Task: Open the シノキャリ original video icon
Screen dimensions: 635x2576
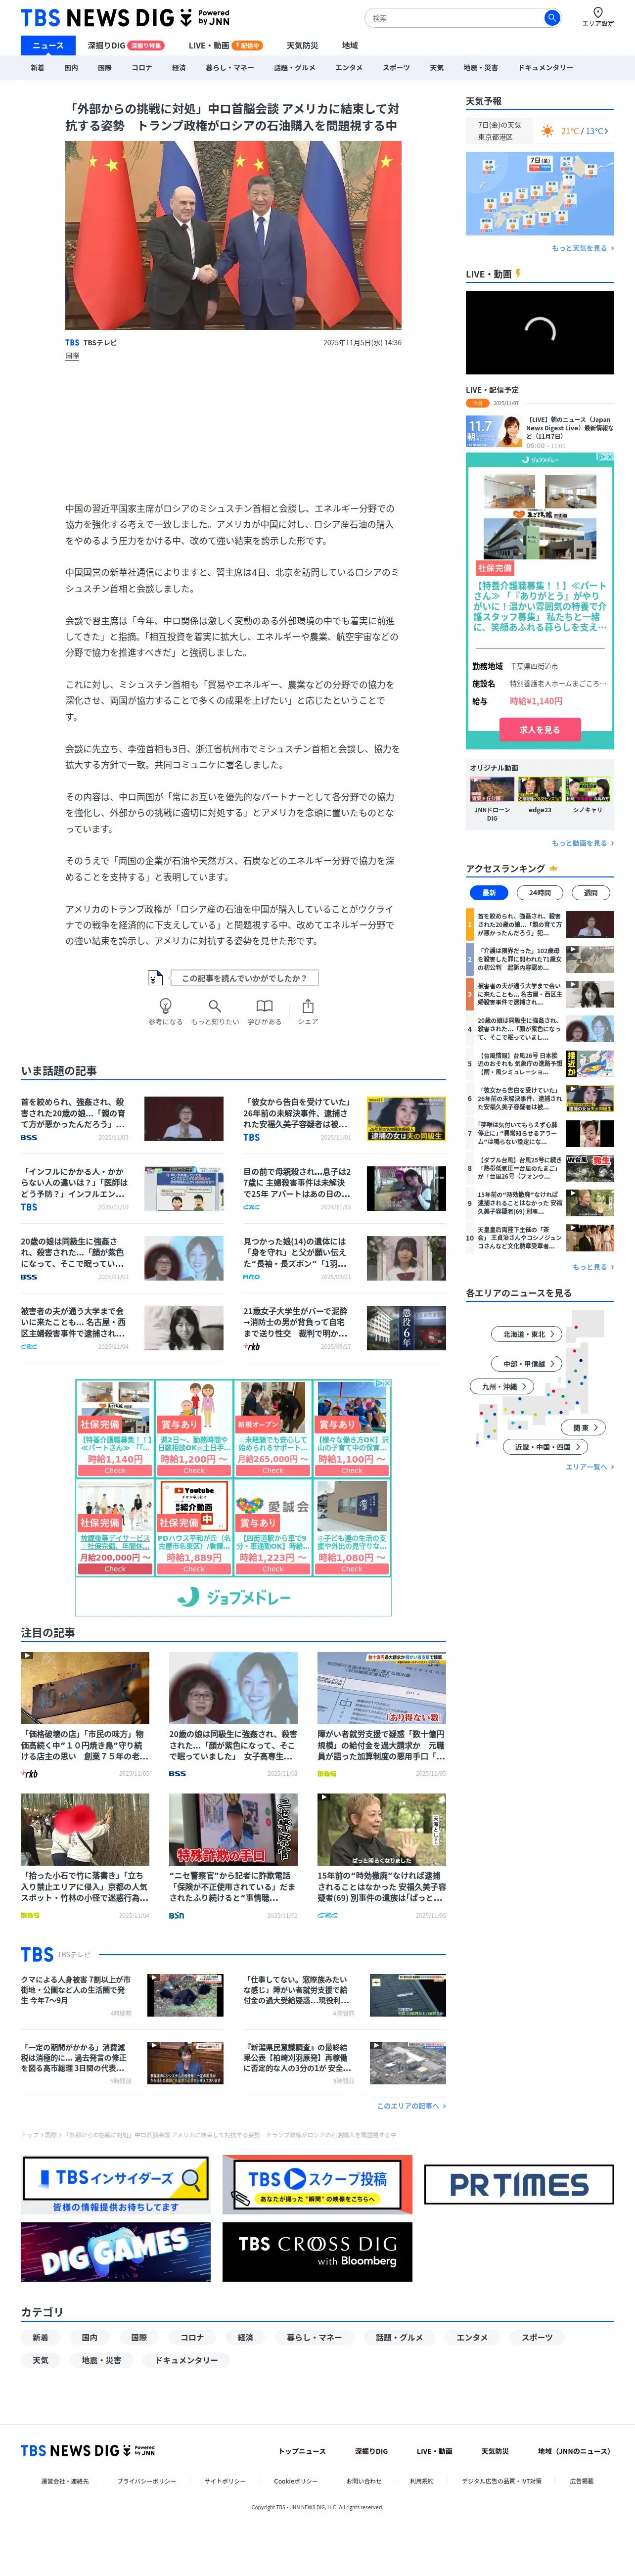Action: [588, 790]
